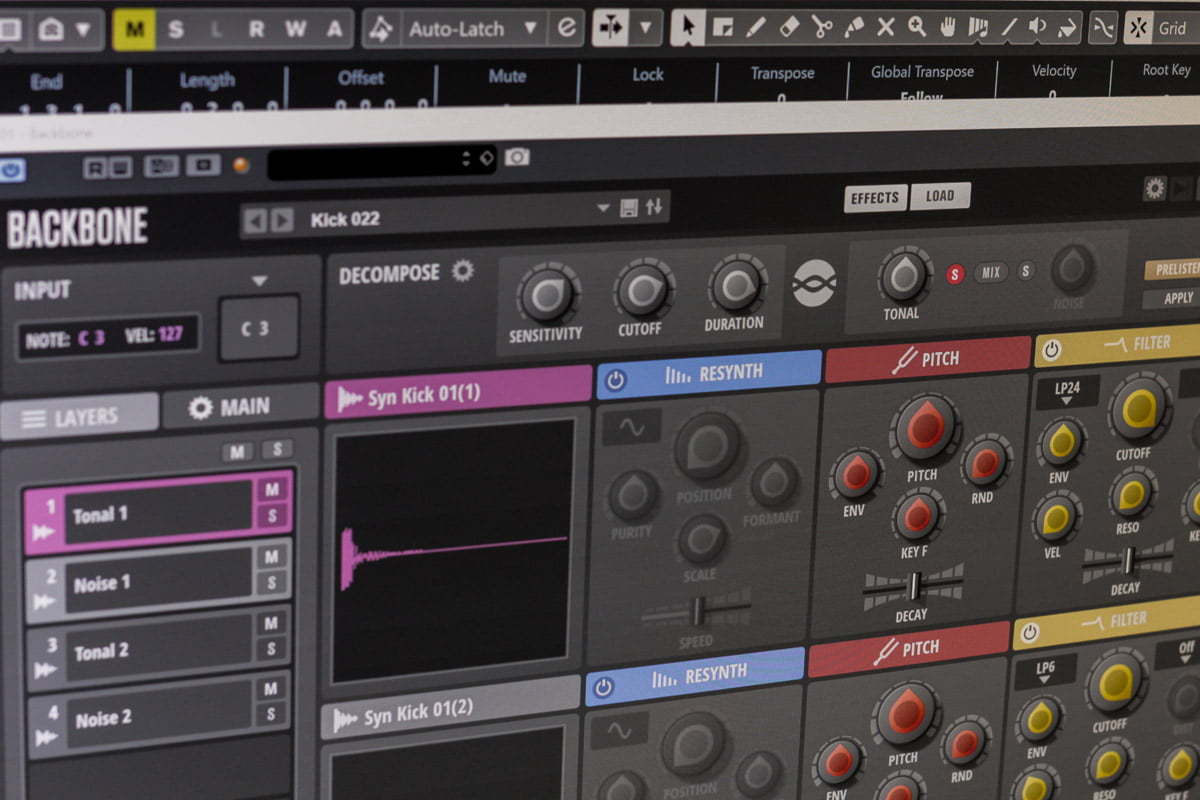Switch to the Main tab
Screen dimensions: 1200x800
pyautogui.click(x=240, y=406)
